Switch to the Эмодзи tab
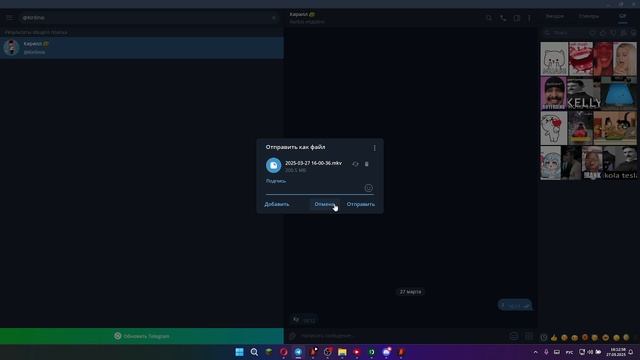Image resolution: width=640 pixels, height=360 pixels. point(555,16)
